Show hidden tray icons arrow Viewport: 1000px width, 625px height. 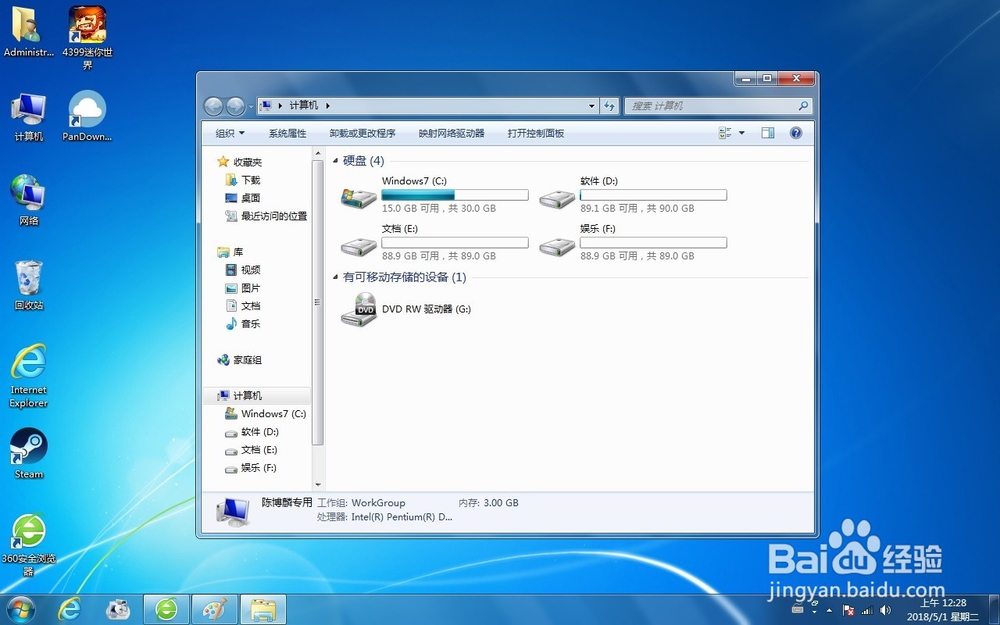pos(830,610)
